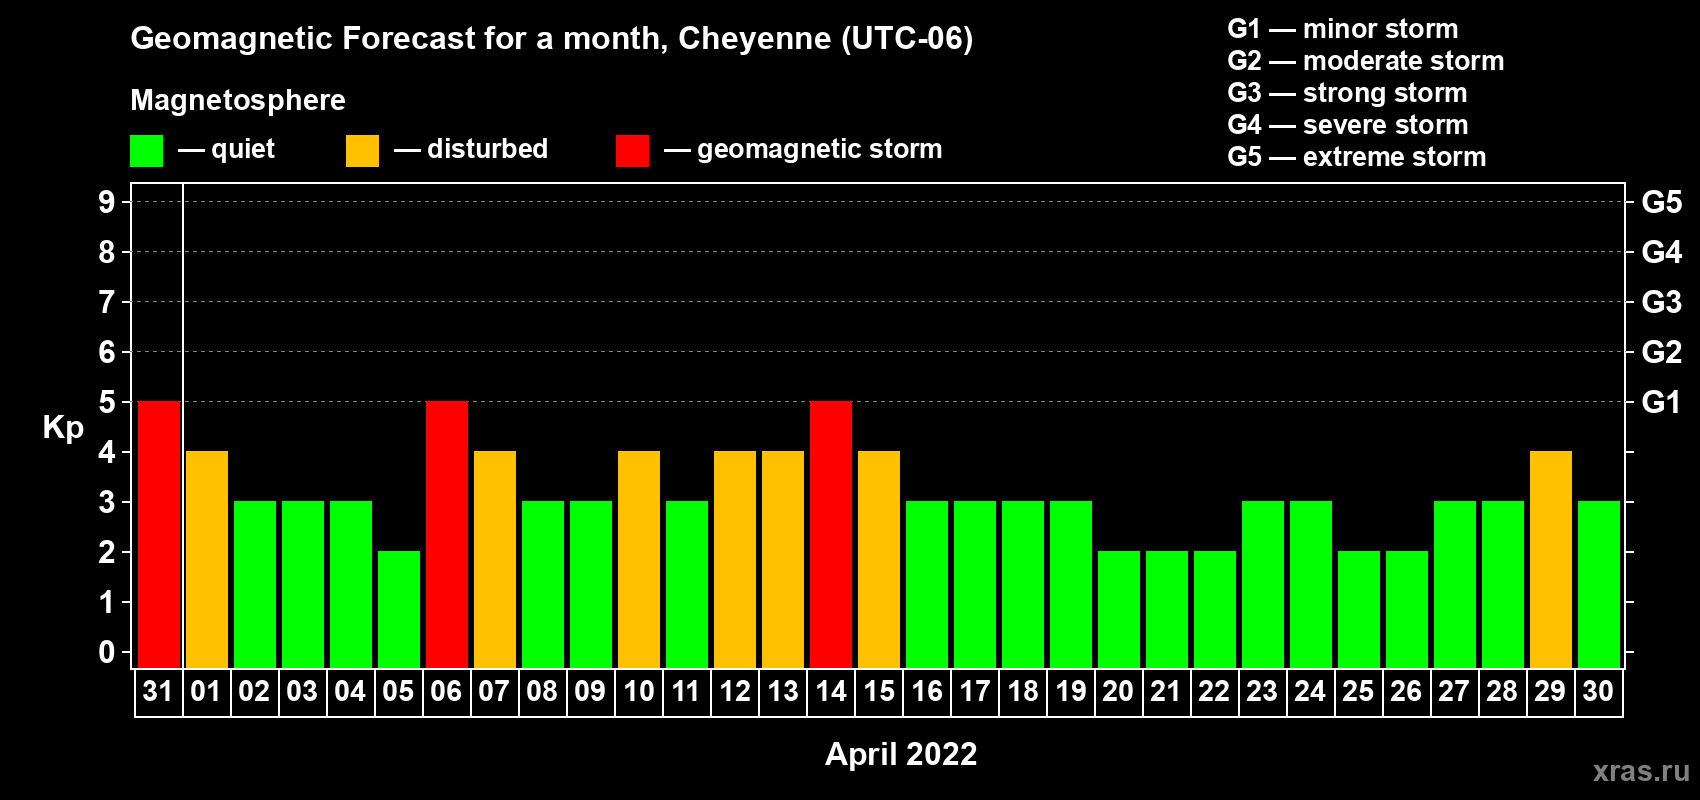Viewport: 1700px width, 800px height.
Task: Click the 'geomagnetic storm' legend label
Action: pyautogui.click(x=820, y=149)
